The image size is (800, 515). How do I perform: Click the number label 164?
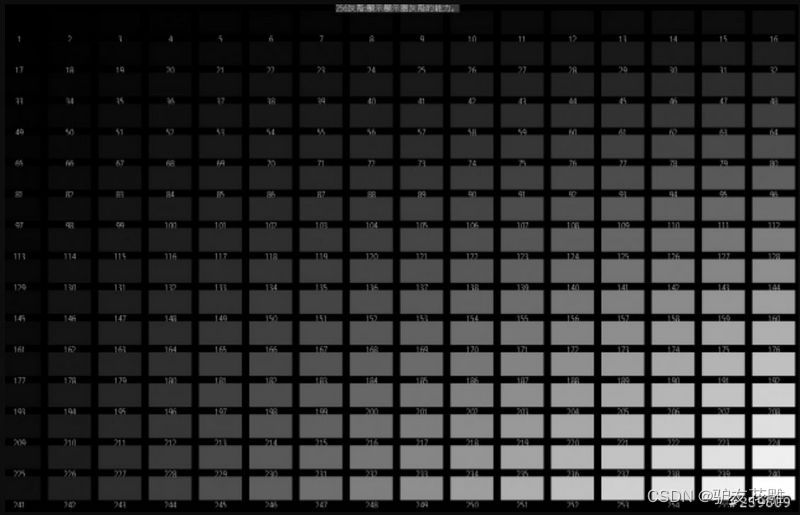tap(170, 350)
